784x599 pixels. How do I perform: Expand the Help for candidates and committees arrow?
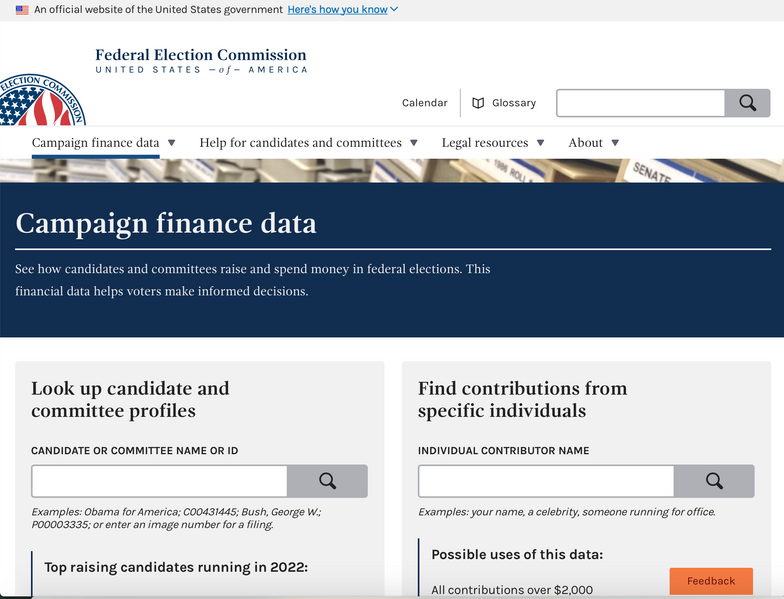[x=414, y=143]
